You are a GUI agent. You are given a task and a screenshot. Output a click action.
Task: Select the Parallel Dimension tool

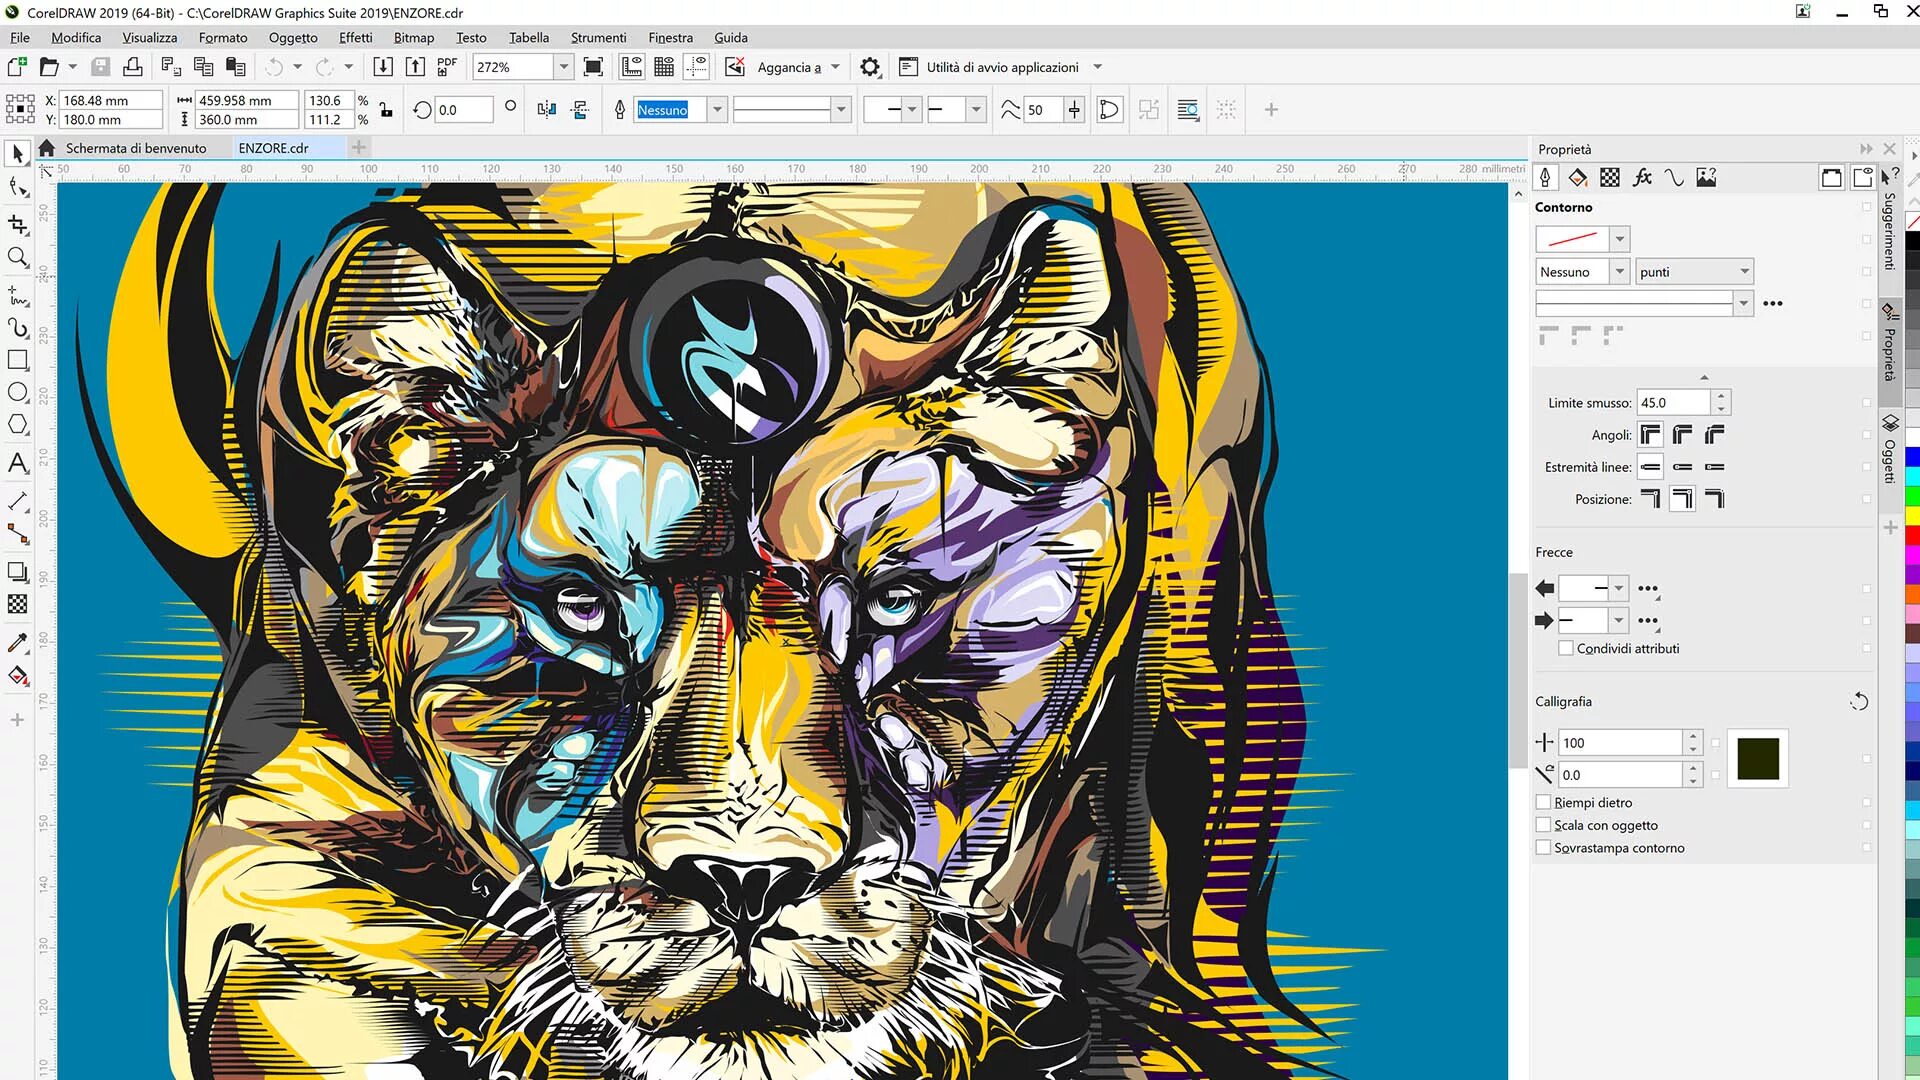click(x=17, y=501)
